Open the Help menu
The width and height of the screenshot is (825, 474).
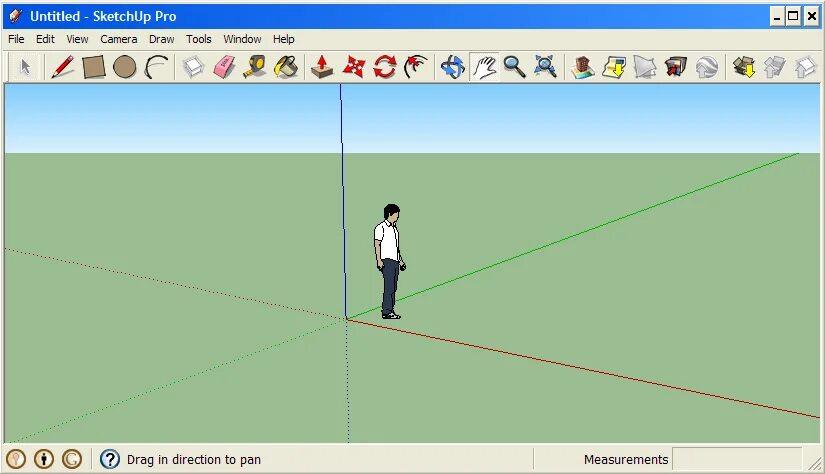pos(284,39)
